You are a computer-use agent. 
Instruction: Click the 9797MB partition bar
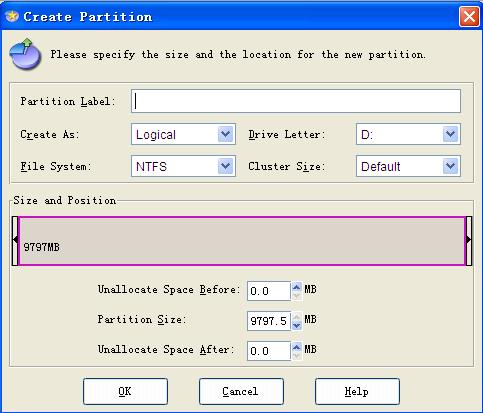click(x=242, y=241)
